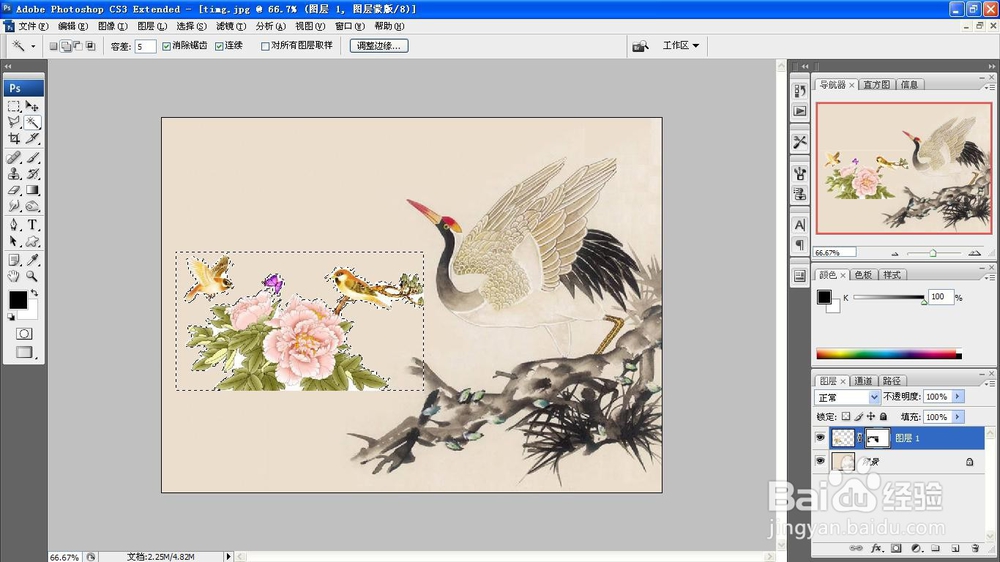
Task: Switch to the 通道 tab
Action: [x=863, y=381]
